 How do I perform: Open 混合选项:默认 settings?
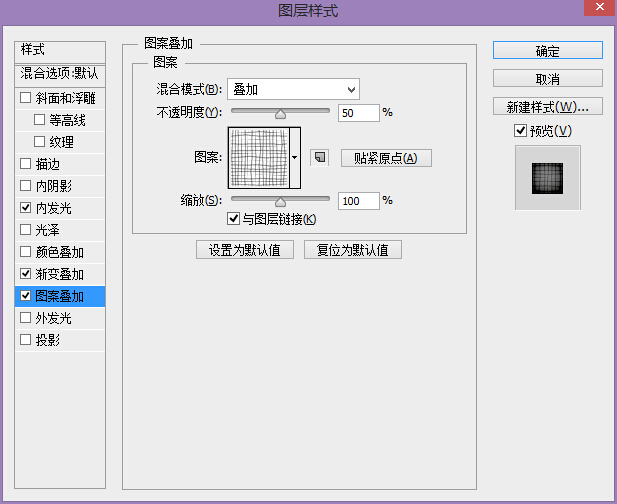point(60,74)
